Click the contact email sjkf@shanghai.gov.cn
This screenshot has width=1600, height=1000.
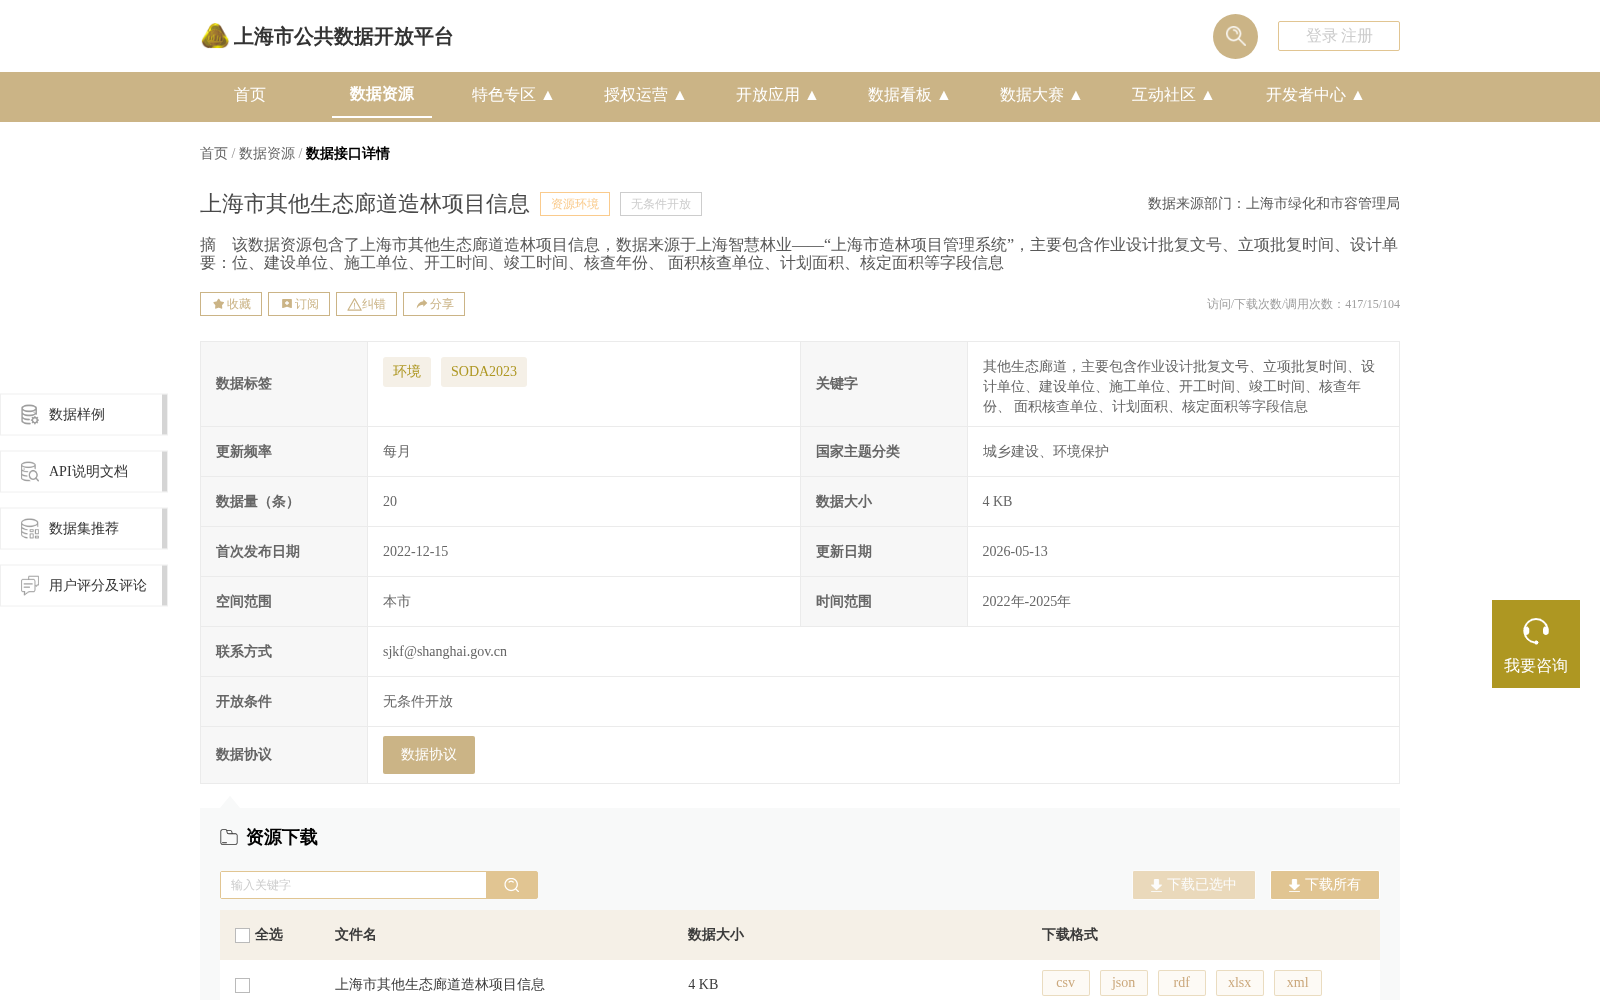click(x=445, y=652)
